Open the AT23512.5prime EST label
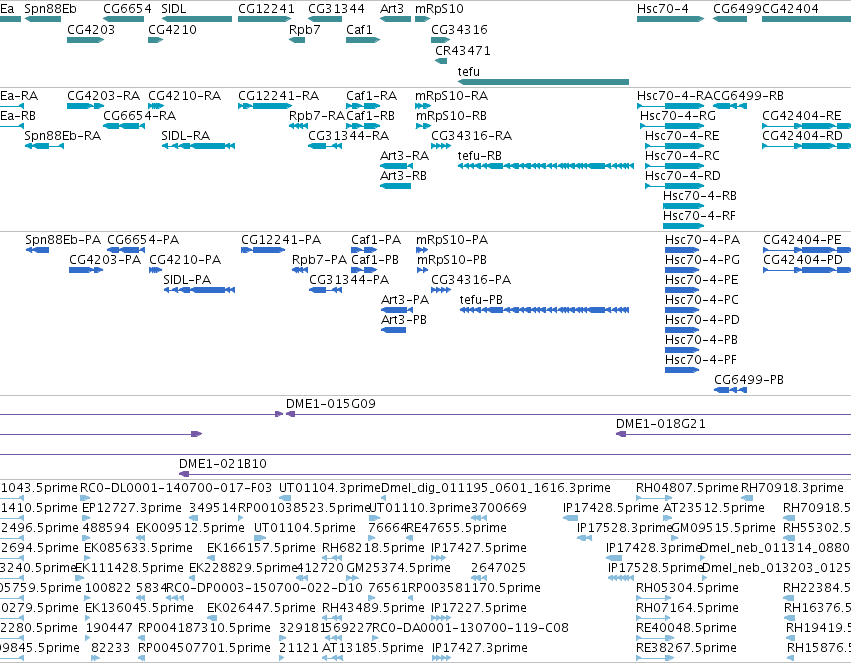851x663 pixels. coord(714,508)
